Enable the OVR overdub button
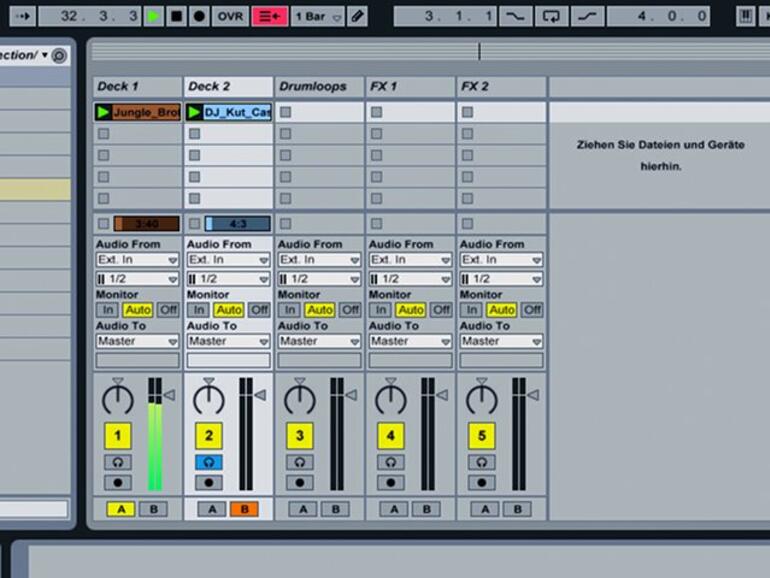The width and height of the screenshot is (770, 578). [x=230, y=16]
